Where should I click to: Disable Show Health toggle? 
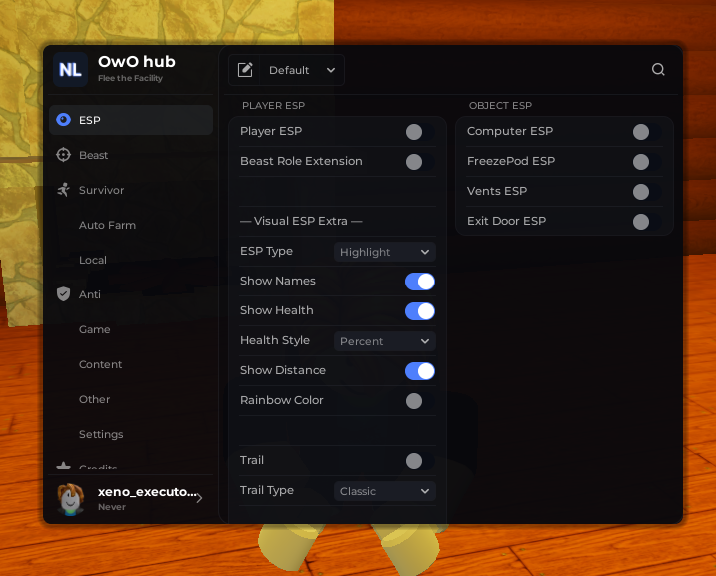[420, 311]
